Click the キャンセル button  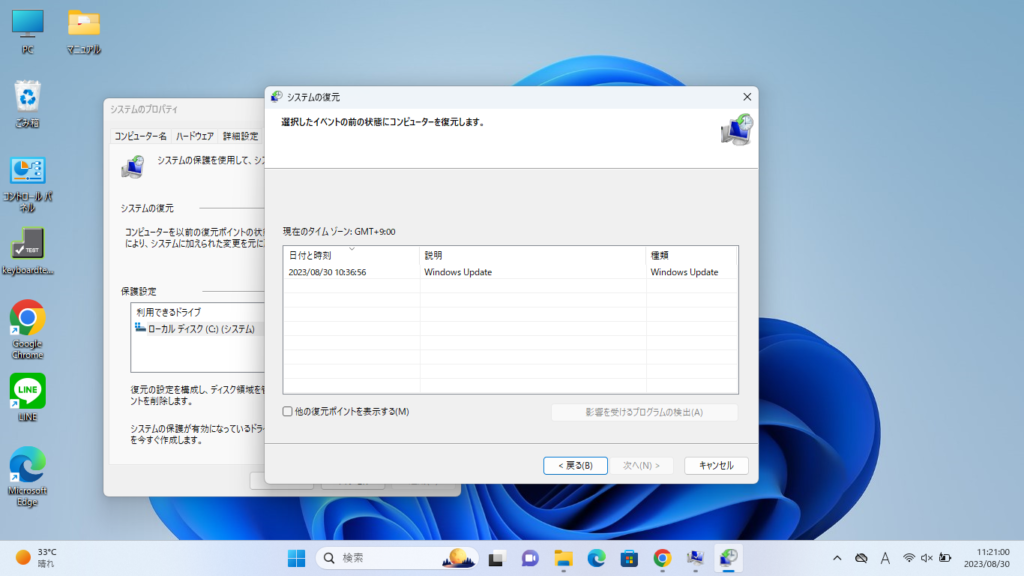coord(715,465)
